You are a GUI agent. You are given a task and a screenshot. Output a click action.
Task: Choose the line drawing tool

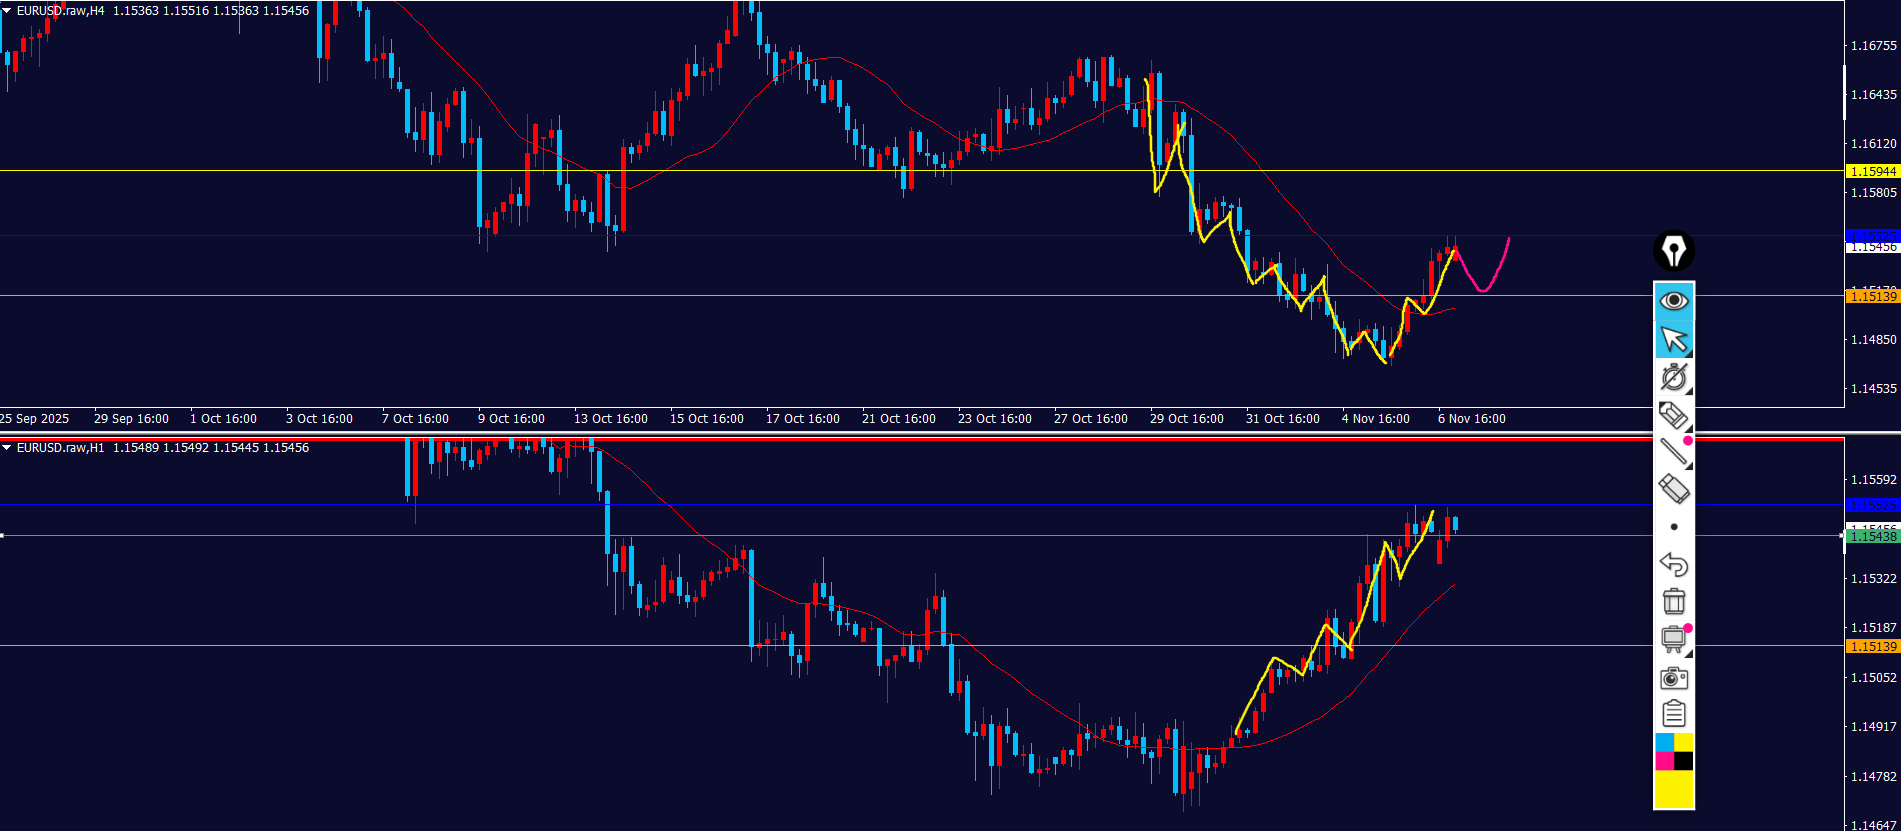pos(1673,452)
